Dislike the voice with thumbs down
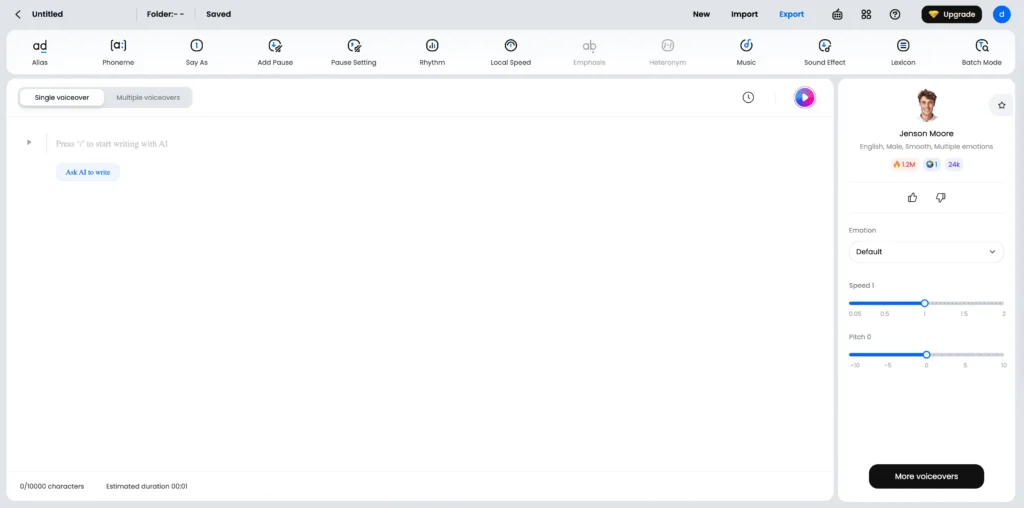Image resolution: width=1024 pixels, height=508 pixels. tap(940, 198)
